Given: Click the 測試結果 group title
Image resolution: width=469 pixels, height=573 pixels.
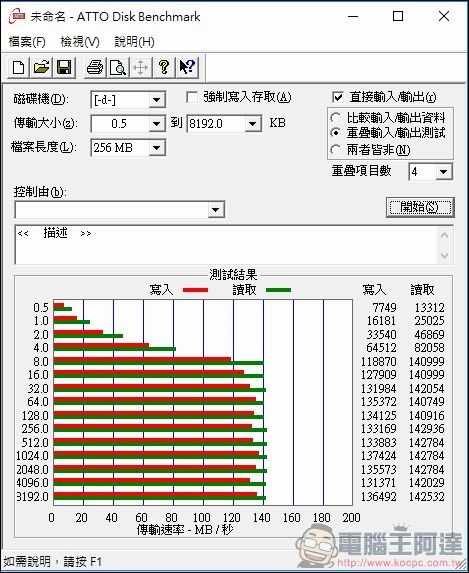Looking at the screenshot, I should 233,274.
